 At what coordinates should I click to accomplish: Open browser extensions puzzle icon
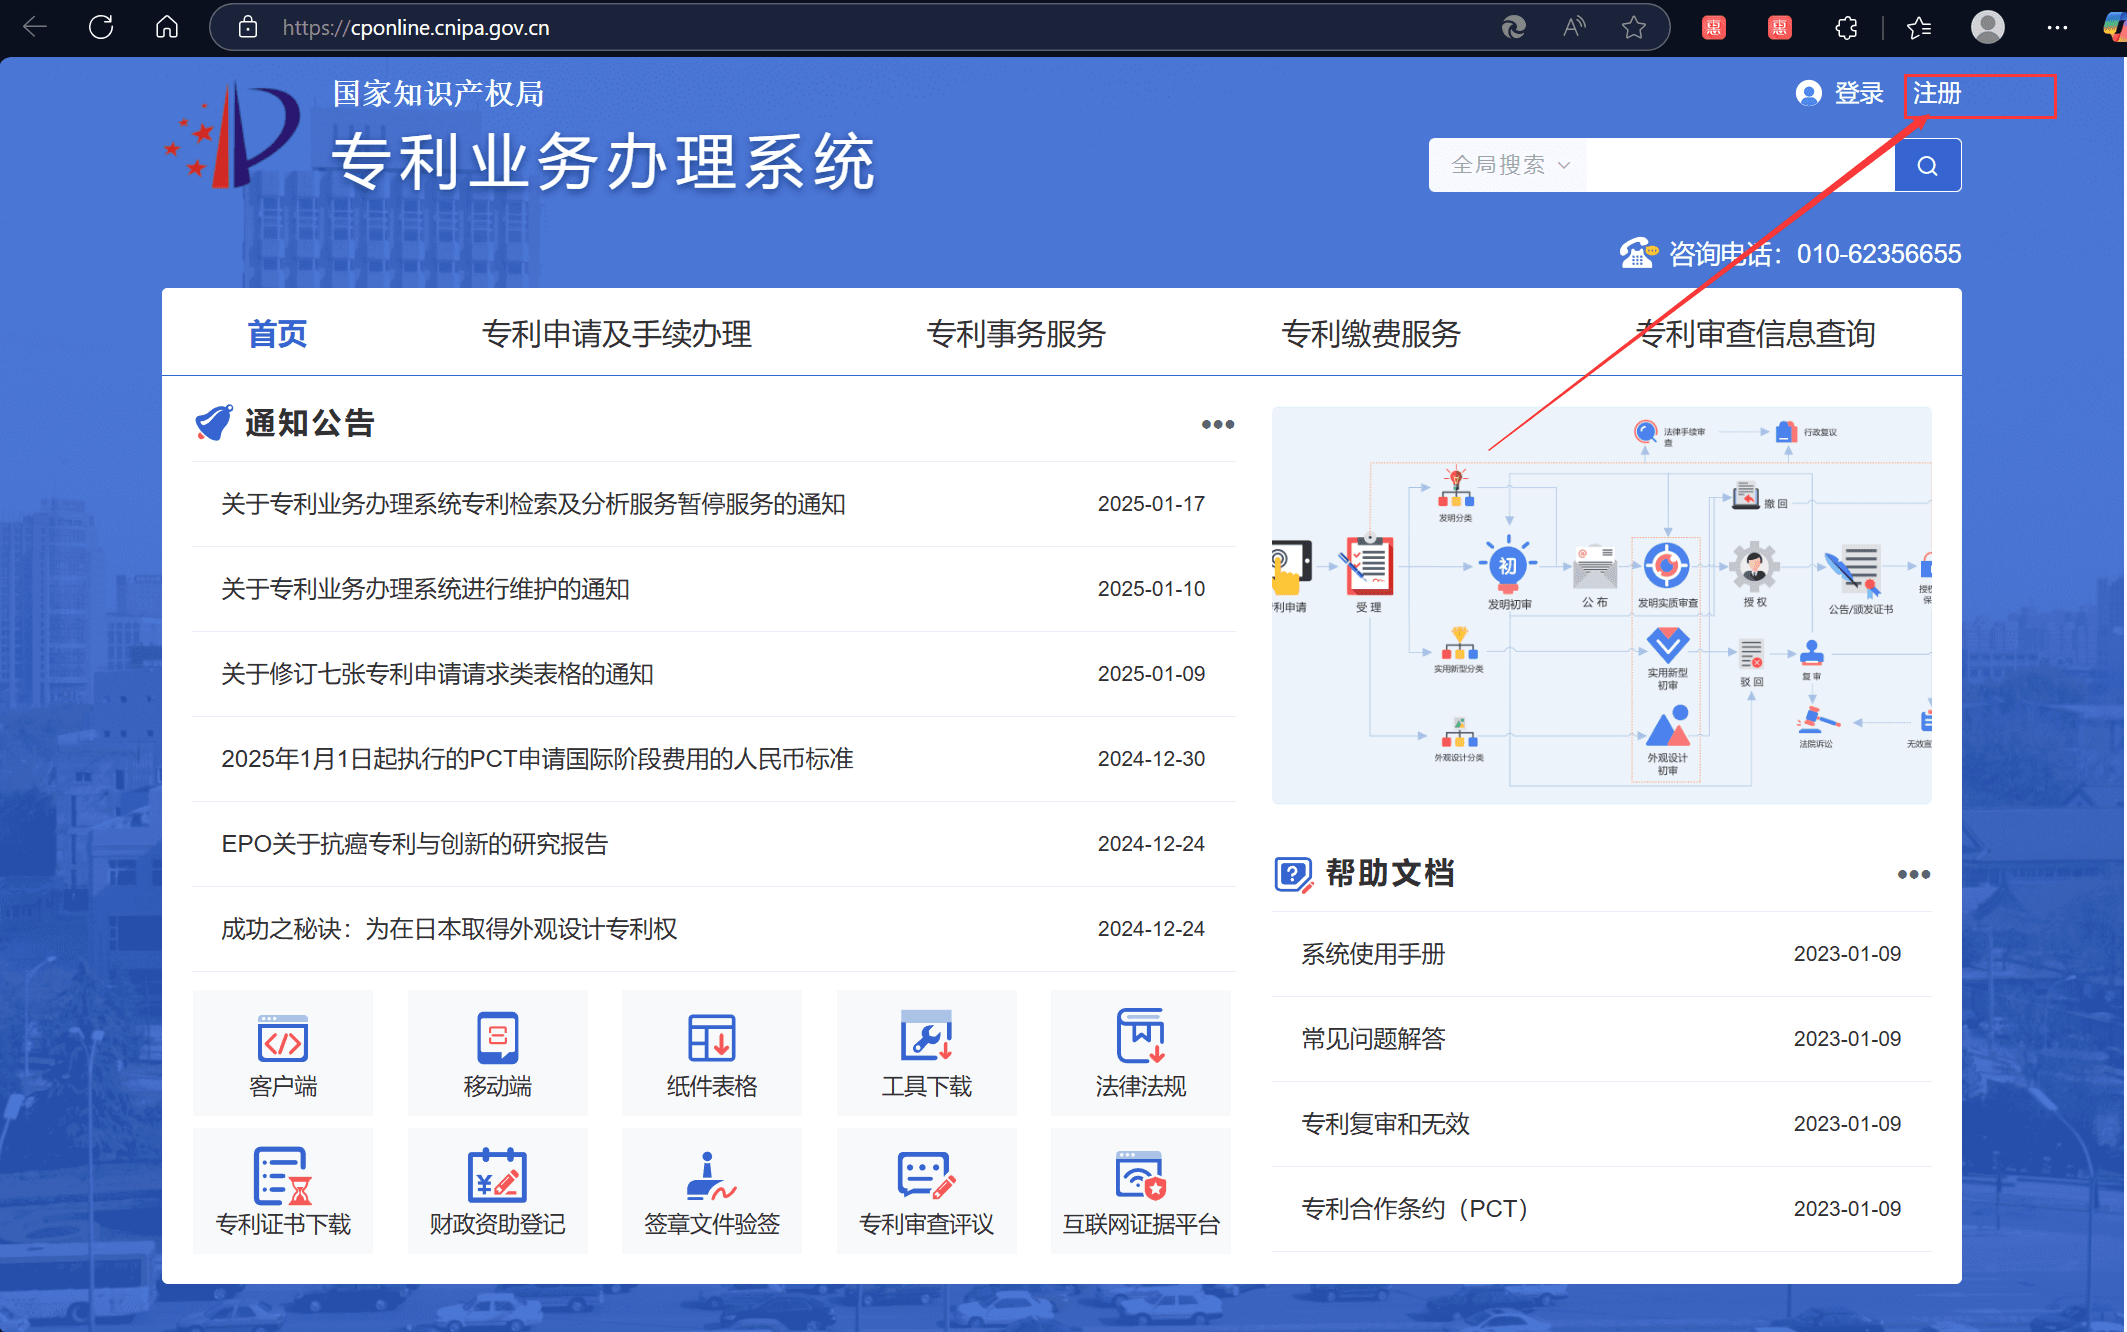1846,27
